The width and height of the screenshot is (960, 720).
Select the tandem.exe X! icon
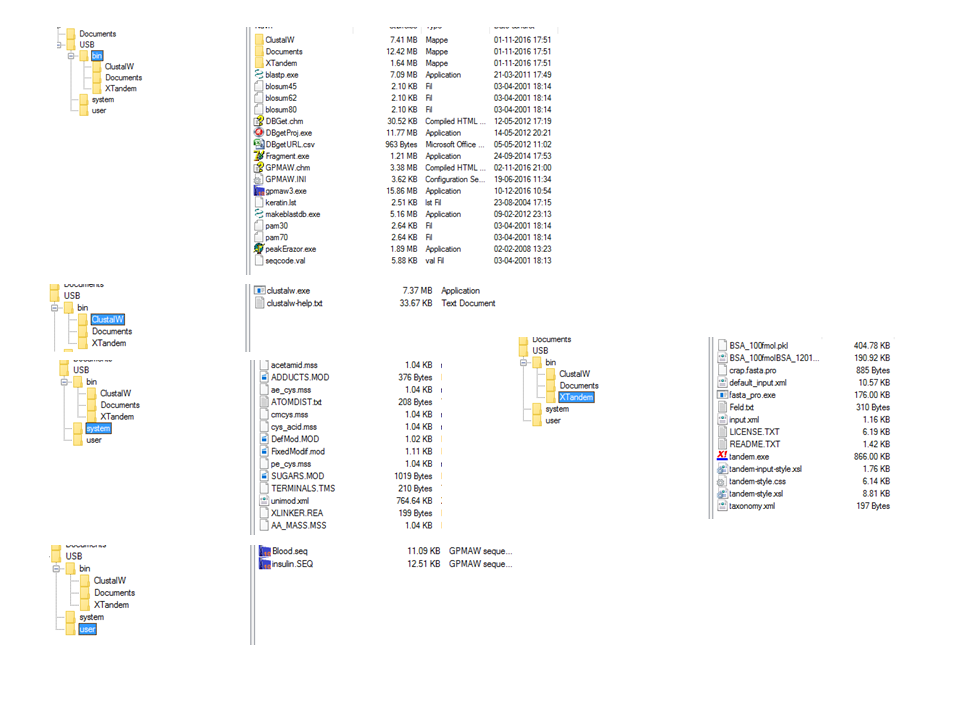tap(722, 456)
